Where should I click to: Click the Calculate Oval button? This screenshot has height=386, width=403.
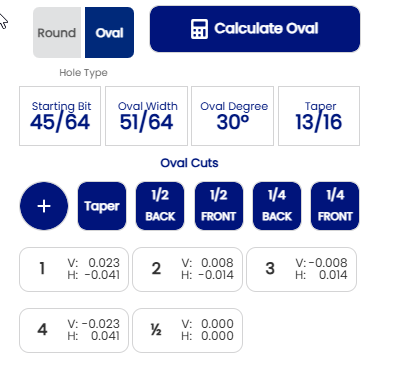point(255,29)
